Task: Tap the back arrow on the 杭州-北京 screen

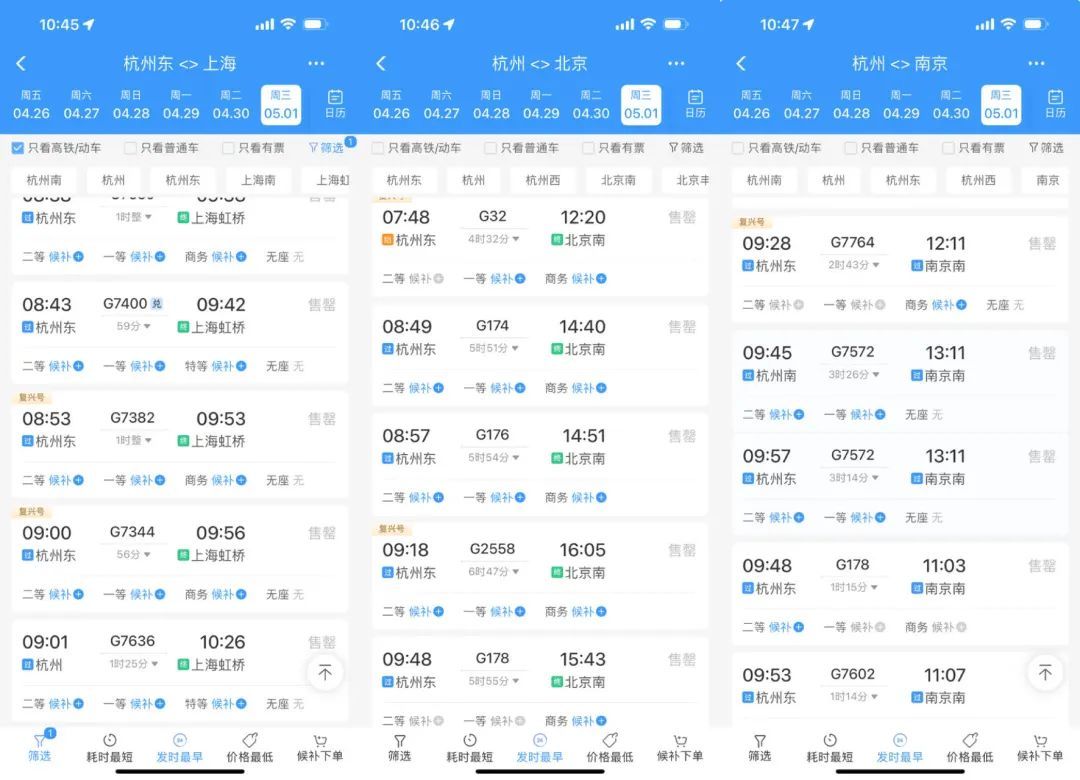Action: (x=381, y=63)
